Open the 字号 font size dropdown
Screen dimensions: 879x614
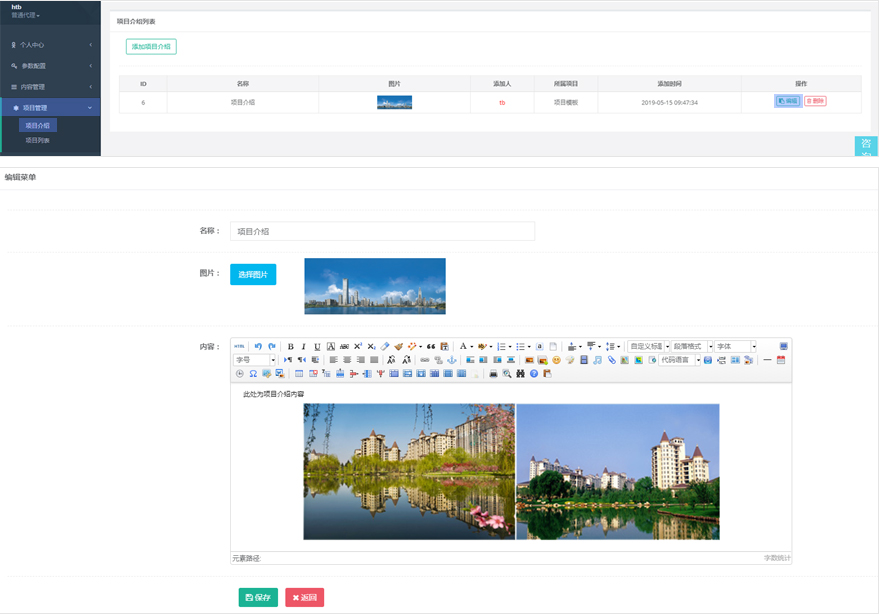click(255, 360)
